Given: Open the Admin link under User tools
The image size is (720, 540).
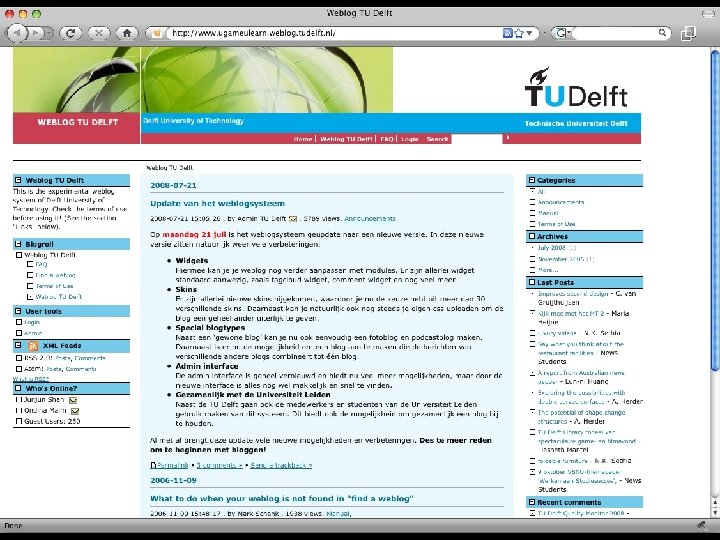Looking at the screenshot, I should click(33, 333).
